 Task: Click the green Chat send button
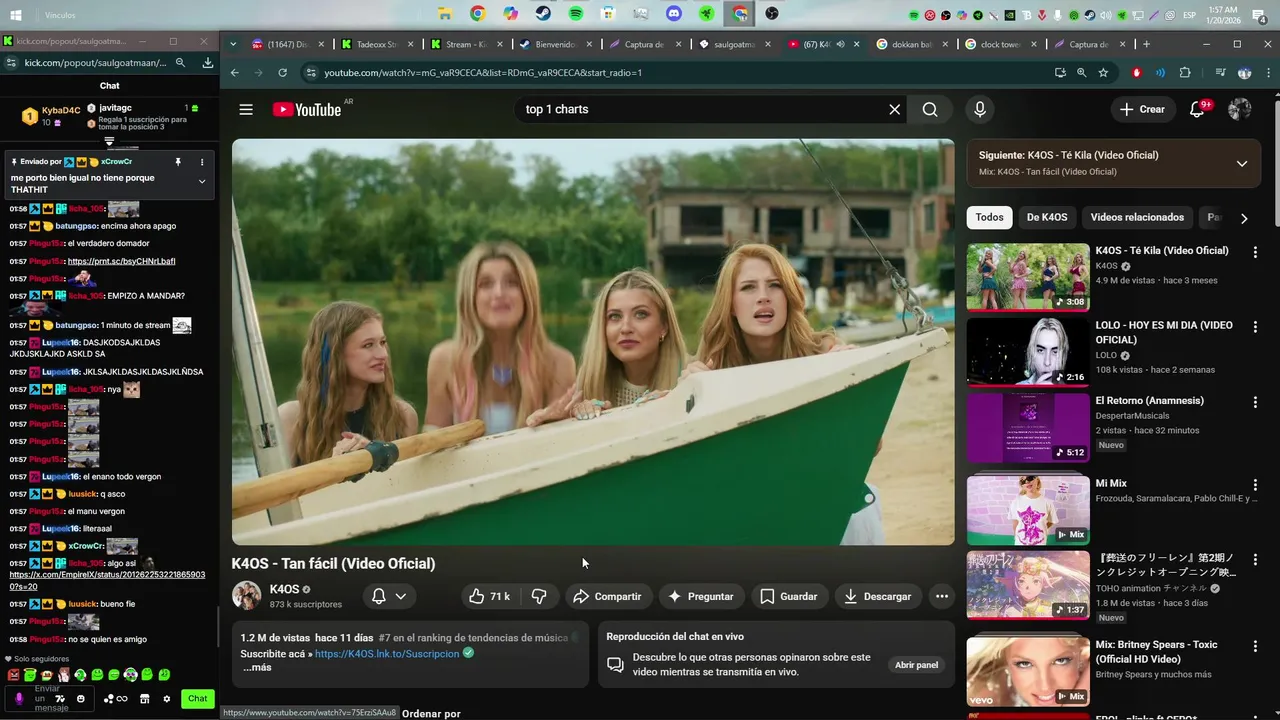[x=198, y=699]
